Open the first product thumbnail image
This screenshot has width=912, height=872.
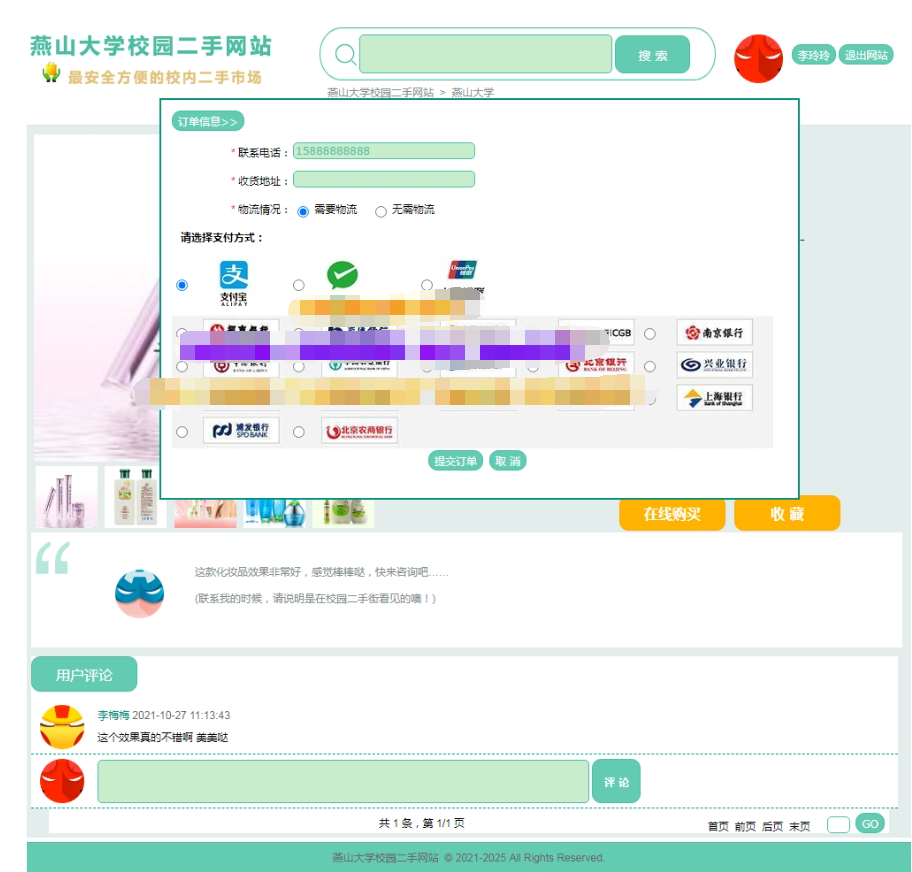[67, 497]
